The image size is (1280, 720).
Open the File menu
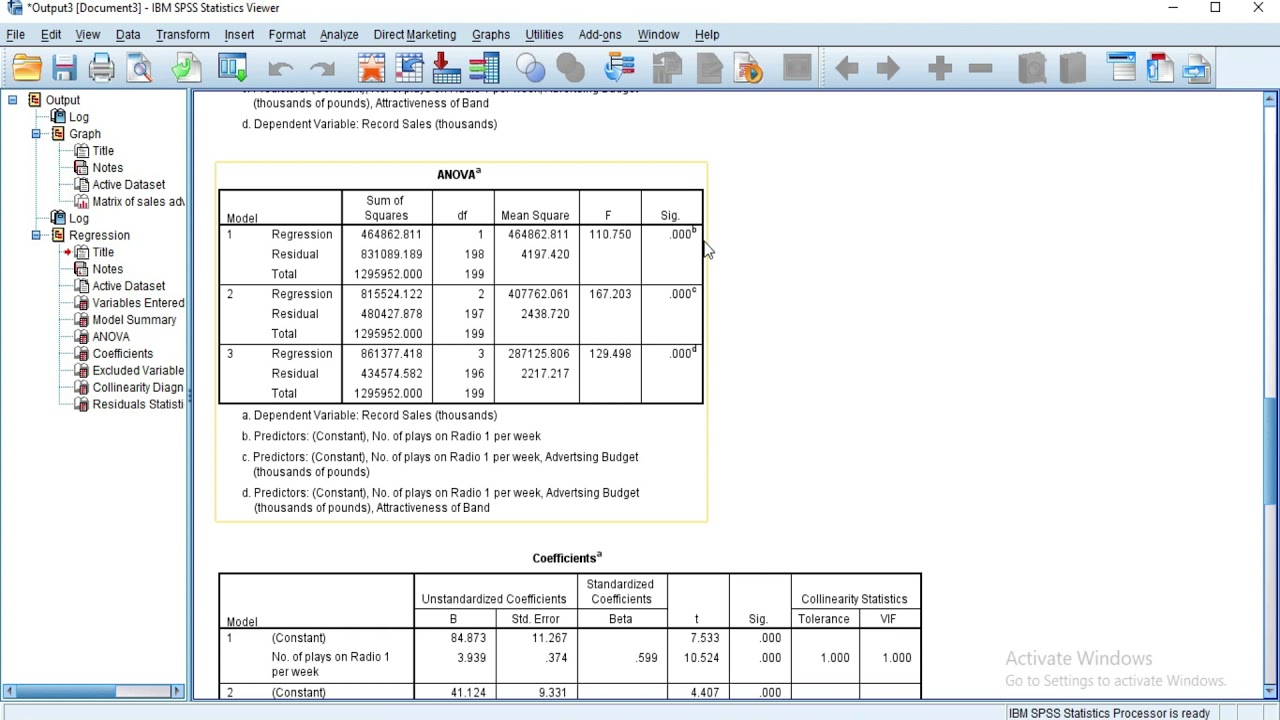coord(16,34)
